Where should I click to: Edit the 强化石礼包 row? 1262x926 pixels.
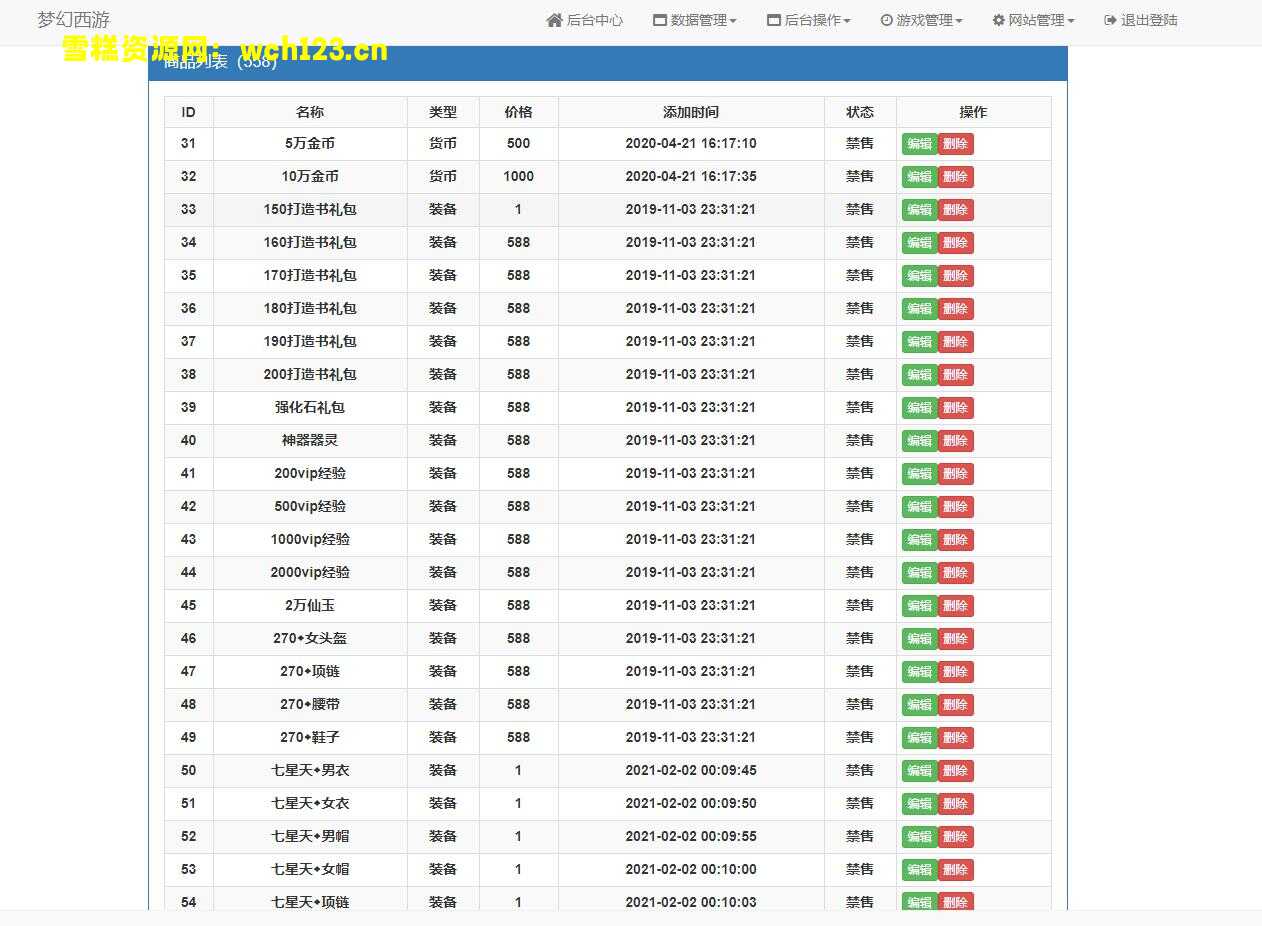pos(919,408)
